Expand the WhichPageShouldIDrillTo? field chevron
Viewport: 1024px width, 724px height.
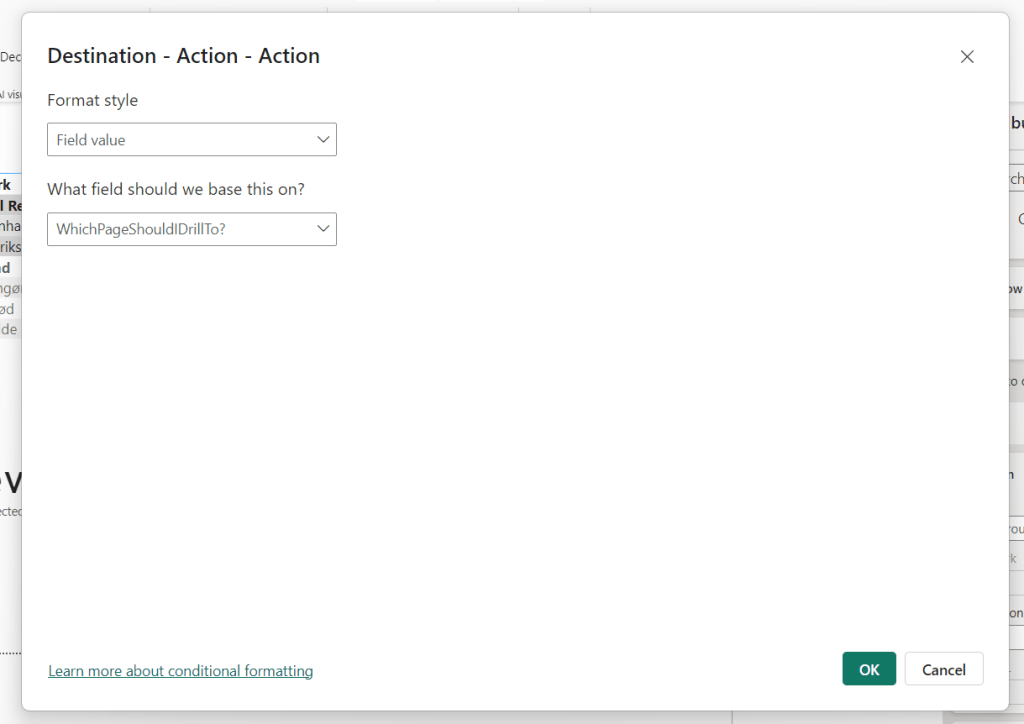coord(323,229)
